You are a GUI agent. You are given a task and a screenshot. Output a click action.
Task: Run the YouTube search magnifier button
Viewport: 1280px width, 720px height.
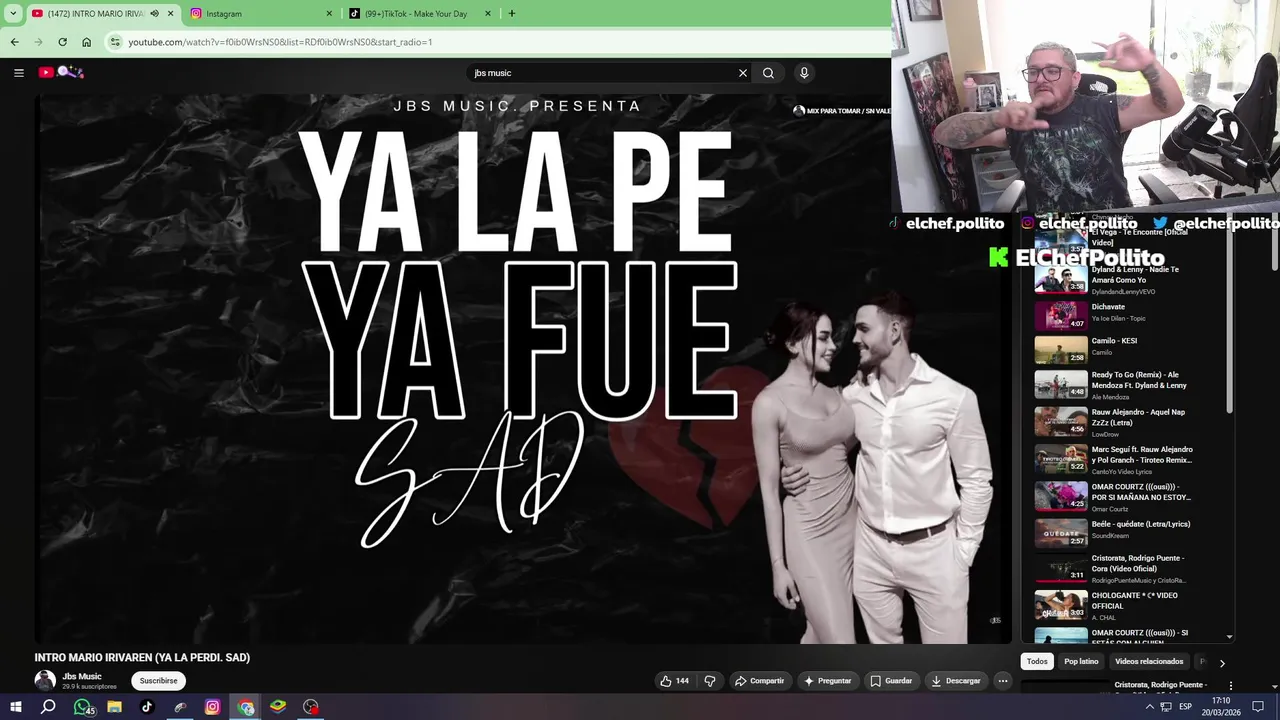click(x=768, y=73)
